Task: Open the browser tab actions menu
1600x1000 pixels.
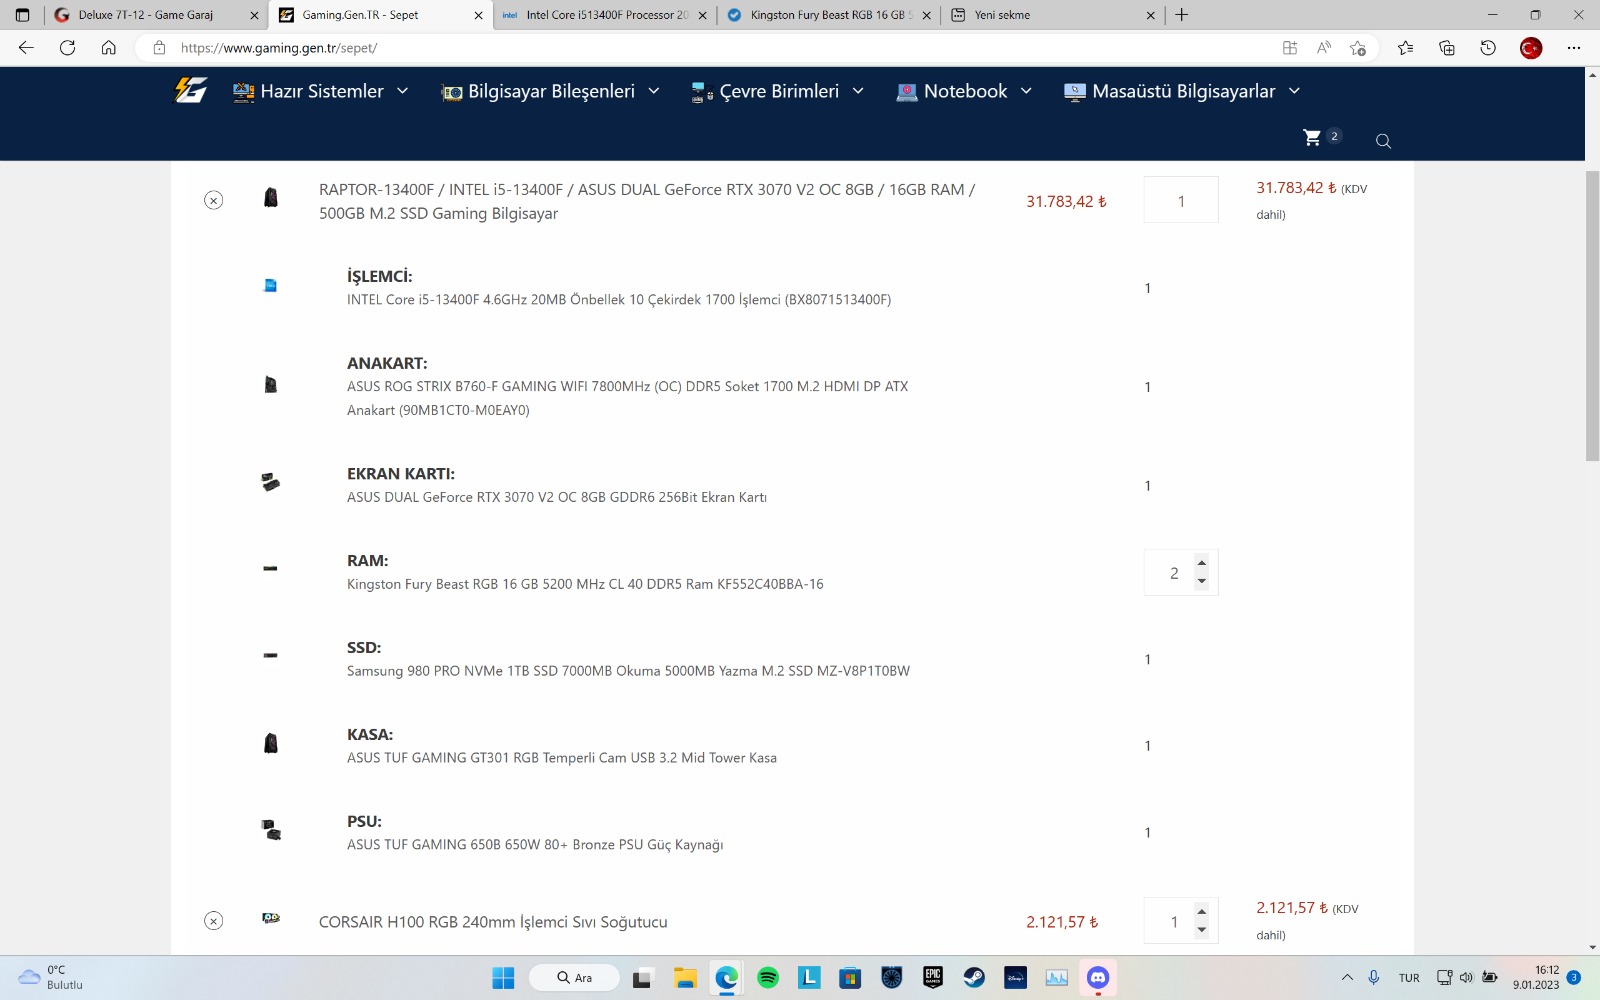Action: click(22, 15)
